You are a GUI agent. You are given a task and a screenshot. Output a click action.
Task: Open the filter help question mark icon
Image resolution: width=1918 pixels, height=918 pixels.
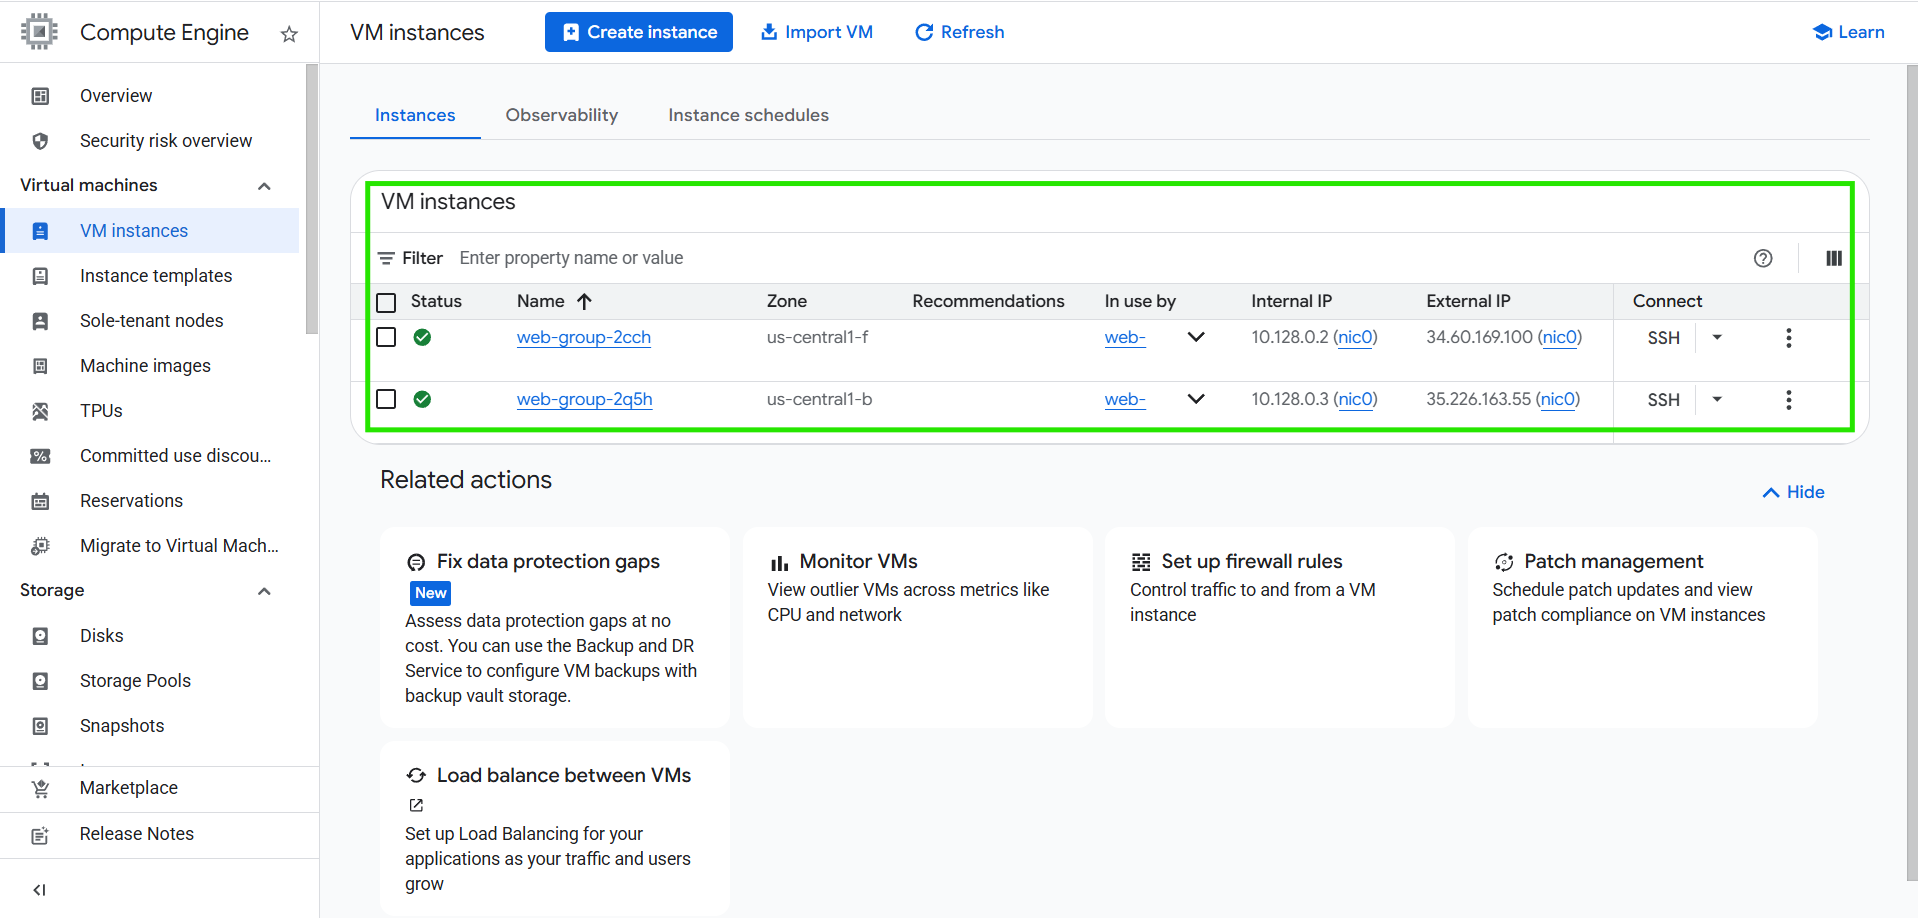(x=1763, y=258)
